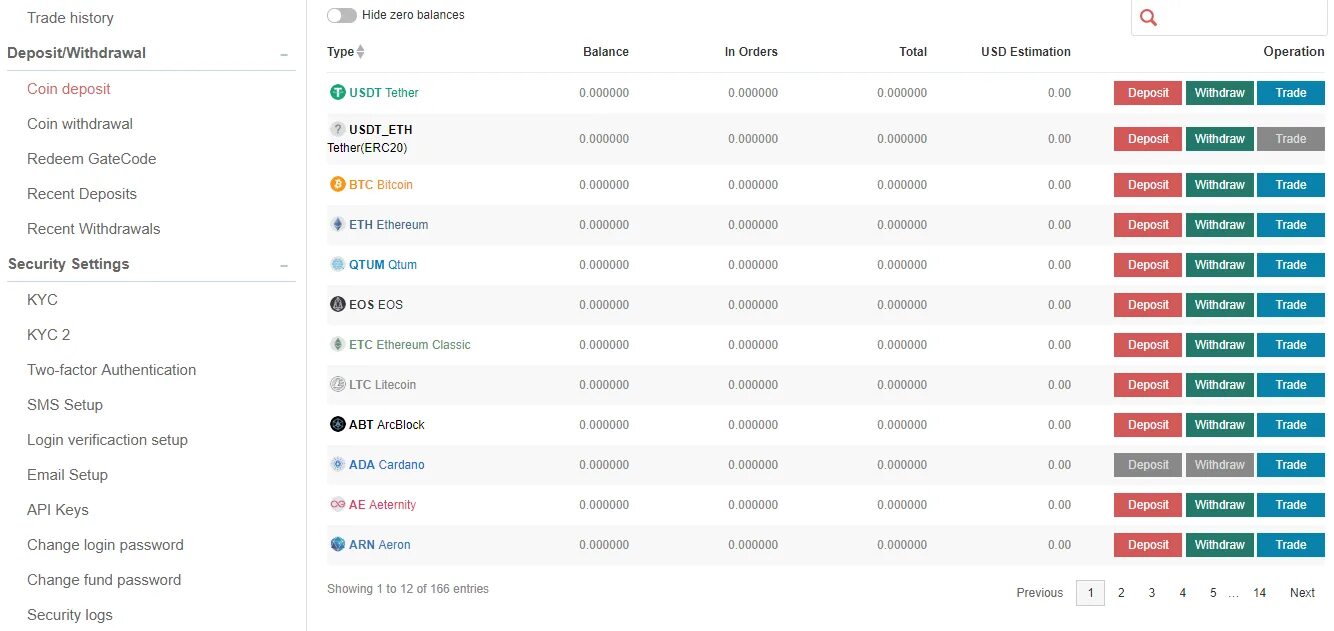Go to the Next page of entries
The width and height of the screenshot is (1334, 631).
click(1302, 592)
